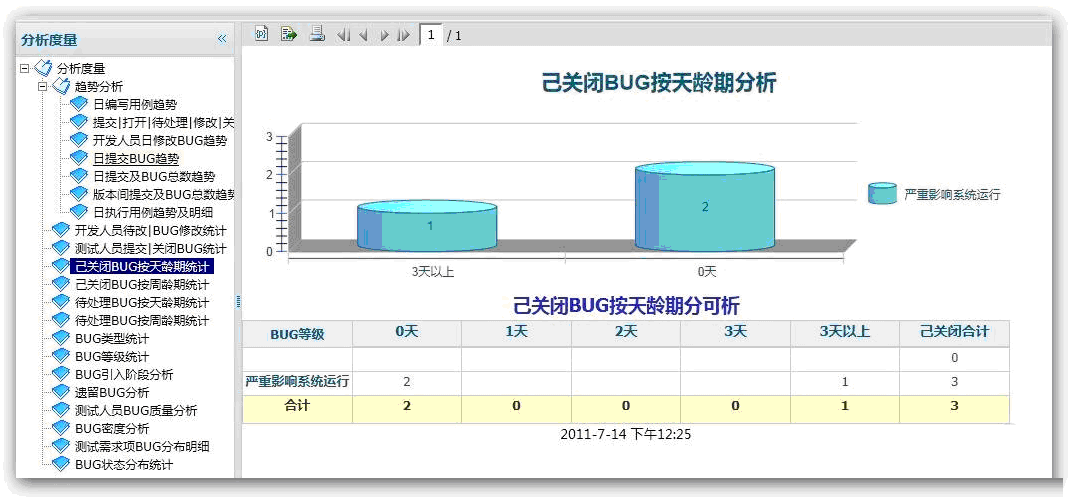Collapse the 趋势分析 tree node
Screen dimensions: 1075x504
tap(43, 86)
